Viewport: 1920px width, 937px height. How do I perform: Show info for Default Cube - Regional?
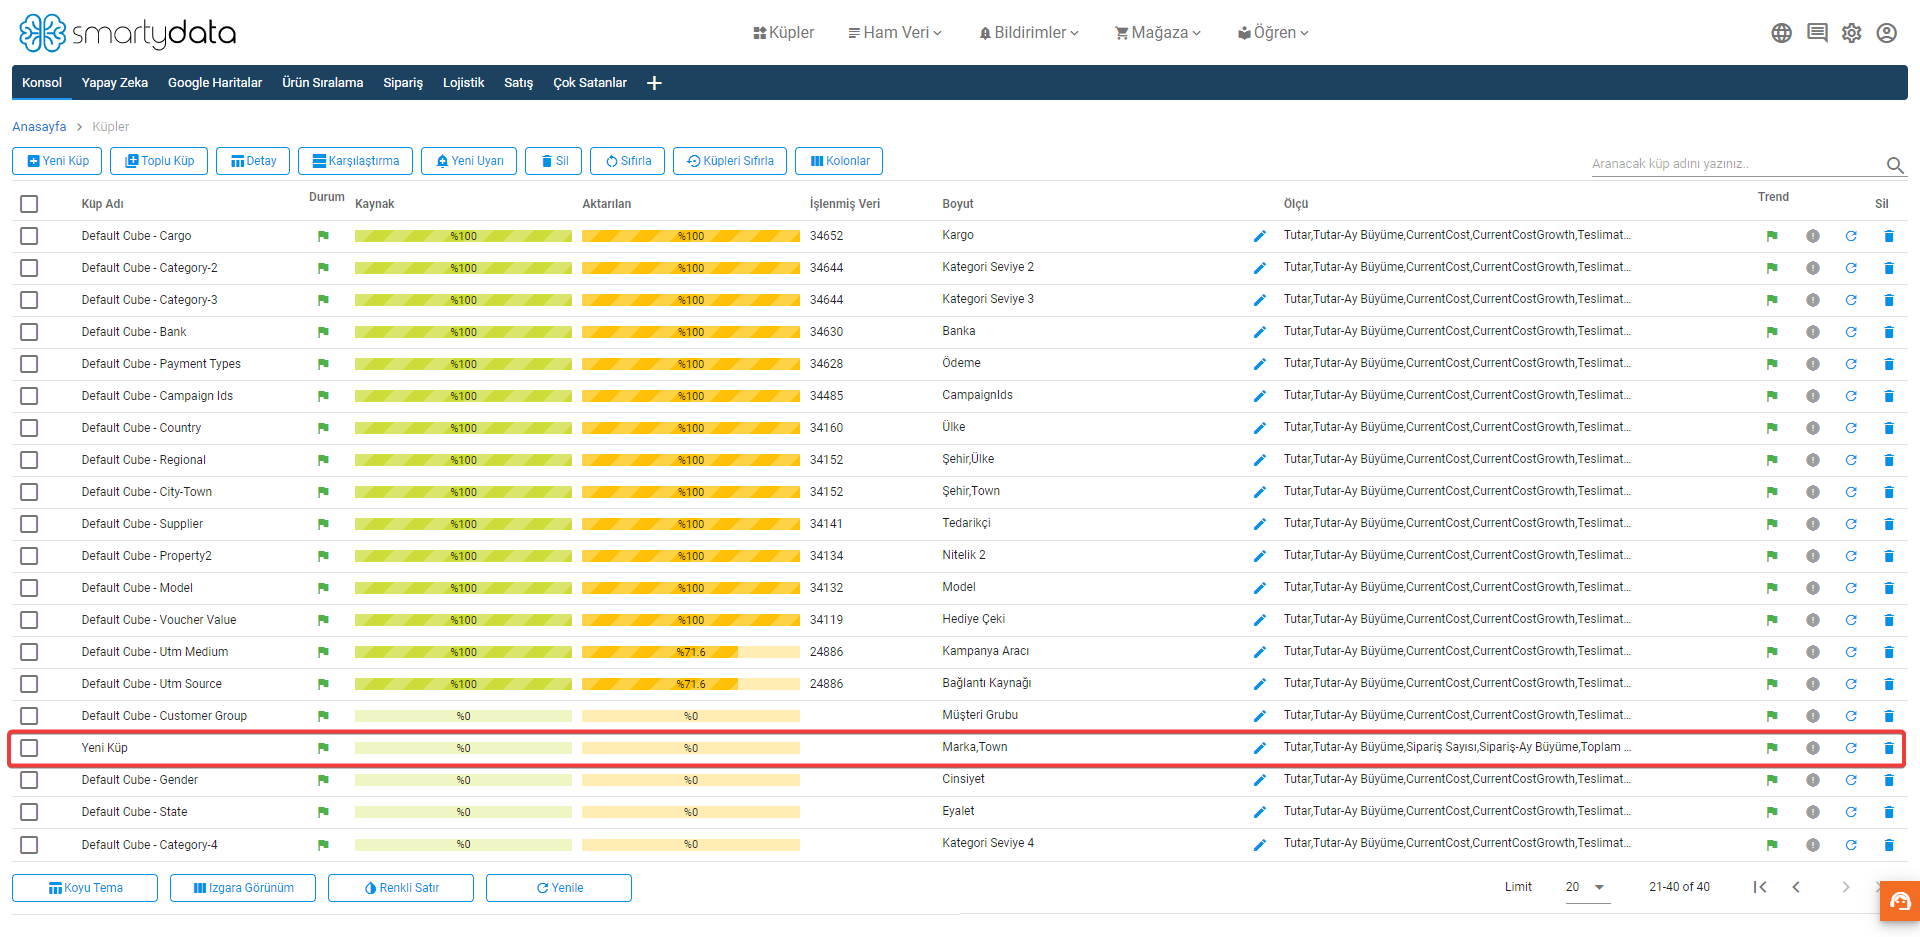point(1813,460)
